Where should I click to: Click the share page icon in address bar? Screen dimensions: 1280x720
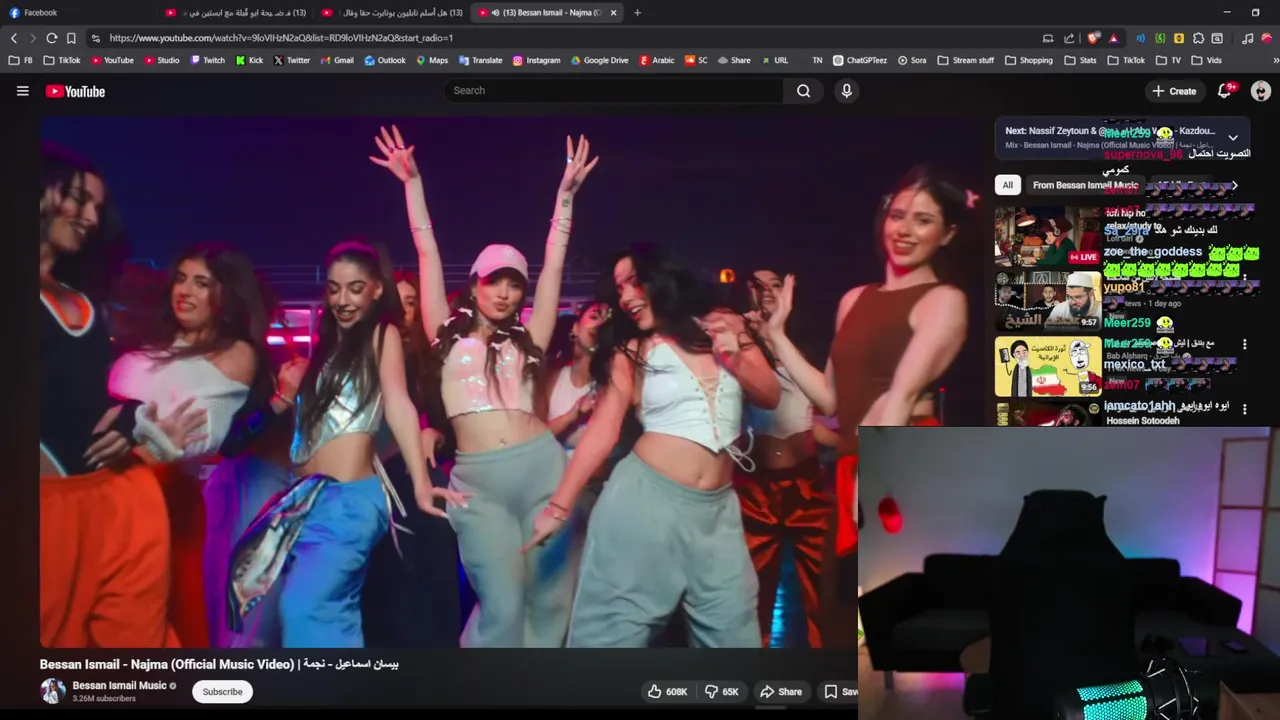tap(1069, 38)
